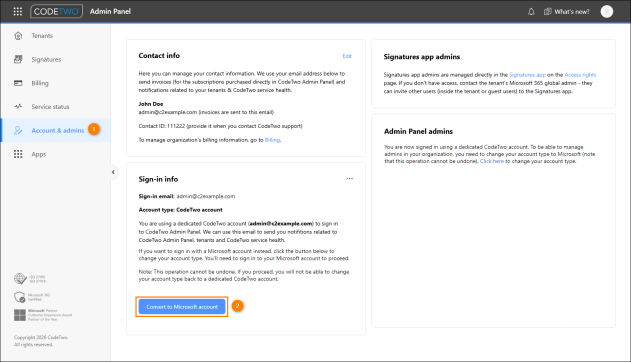
Task: Open the Sign-in info more options menu
Action: tap(350, 179)
